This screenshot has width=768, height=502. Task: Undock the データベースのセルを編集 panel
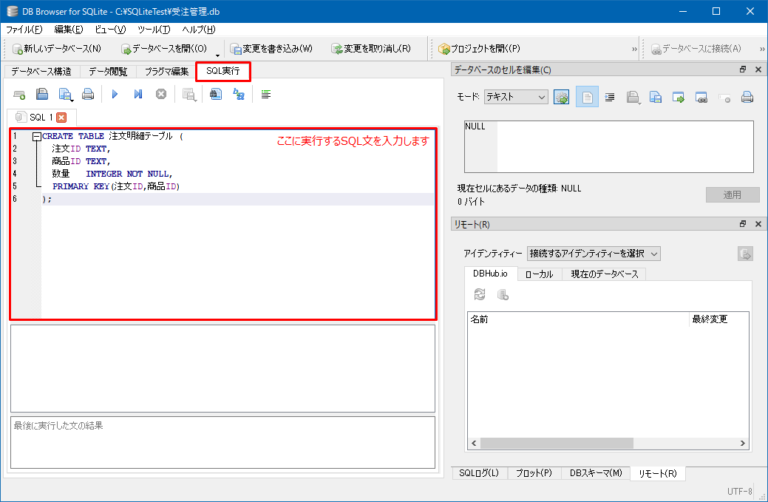tap(743, 70)
